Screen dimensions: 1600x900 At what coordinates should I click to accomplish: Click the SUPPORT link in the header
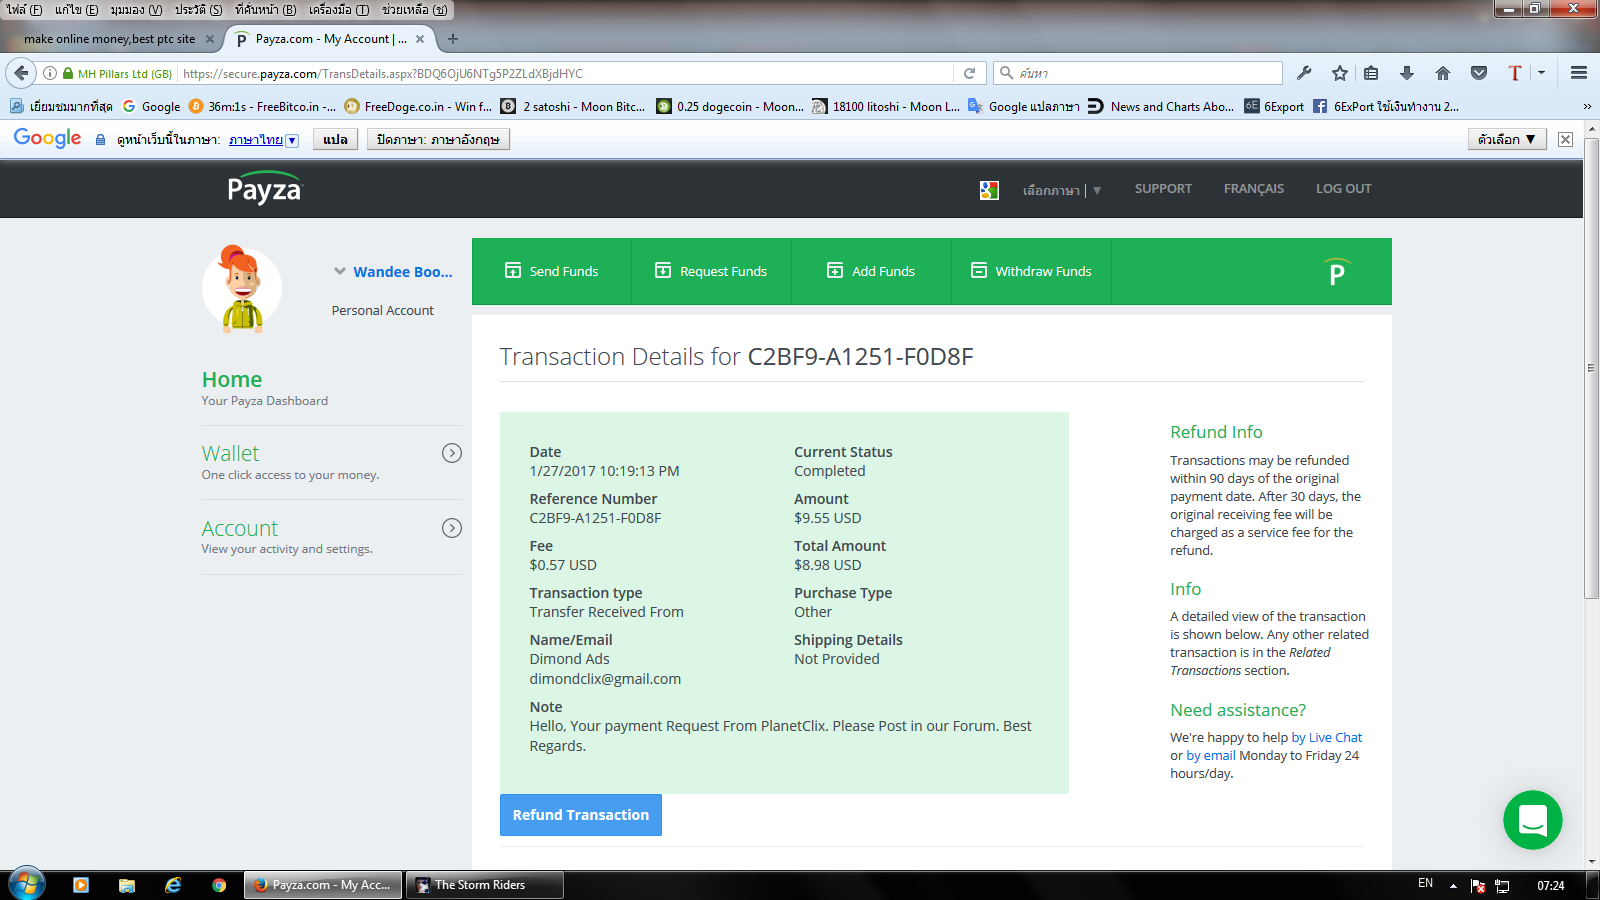pyautogui.click(x=1163, y=189)
